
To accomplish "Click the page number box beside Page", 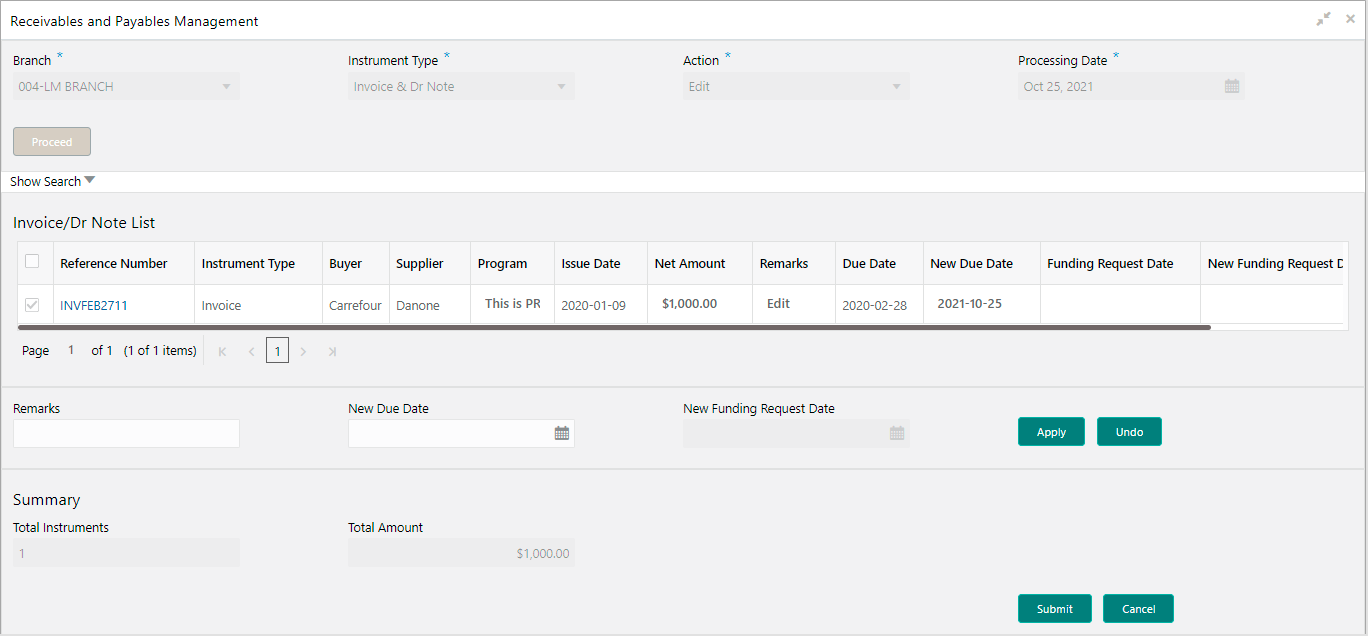I will 71,351.
